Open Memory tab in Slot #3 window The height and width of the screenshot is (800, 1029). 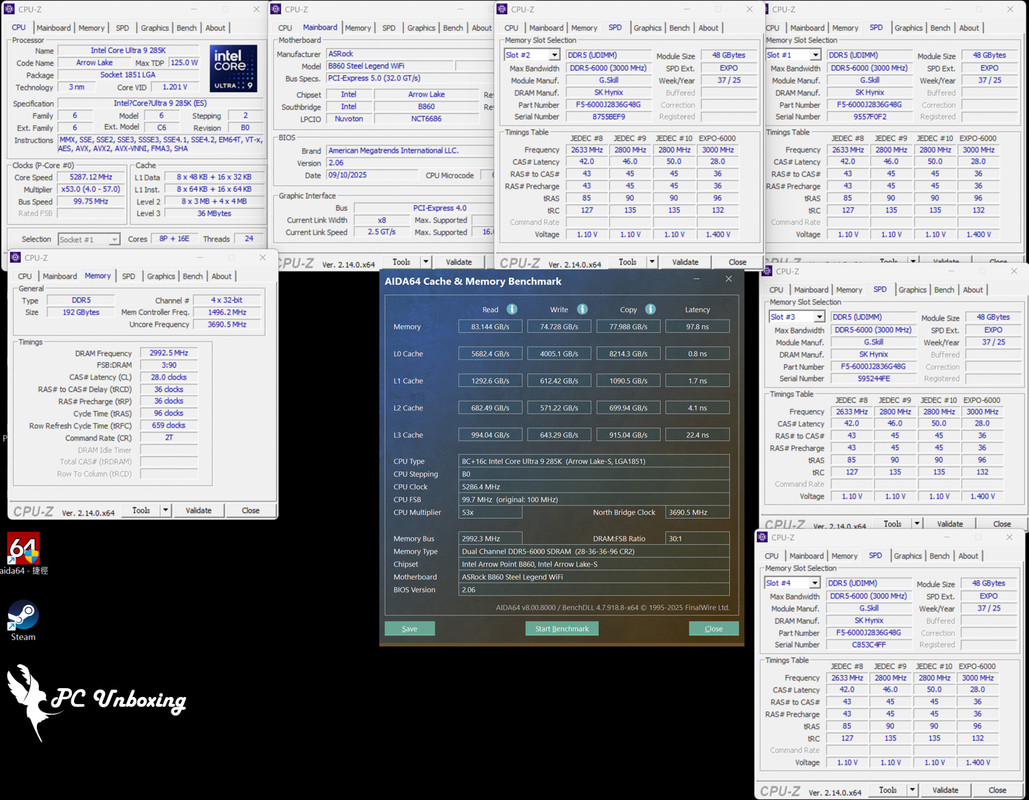(x=849, y=289)
